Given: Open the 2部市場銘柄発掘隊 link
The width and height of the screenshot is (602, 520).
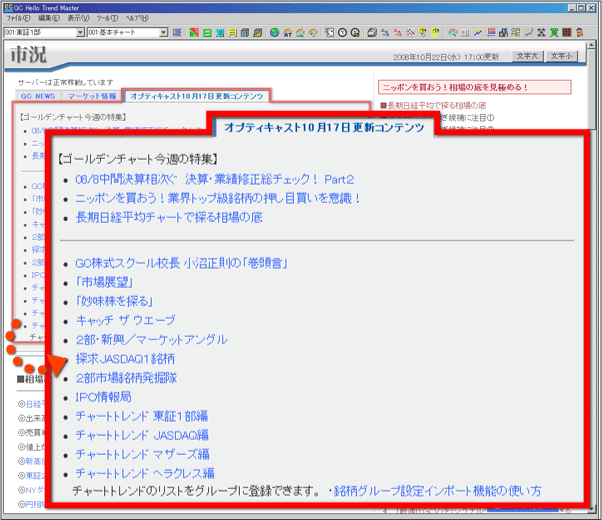Looking at the screenshot, I should [x=126, y=378].
